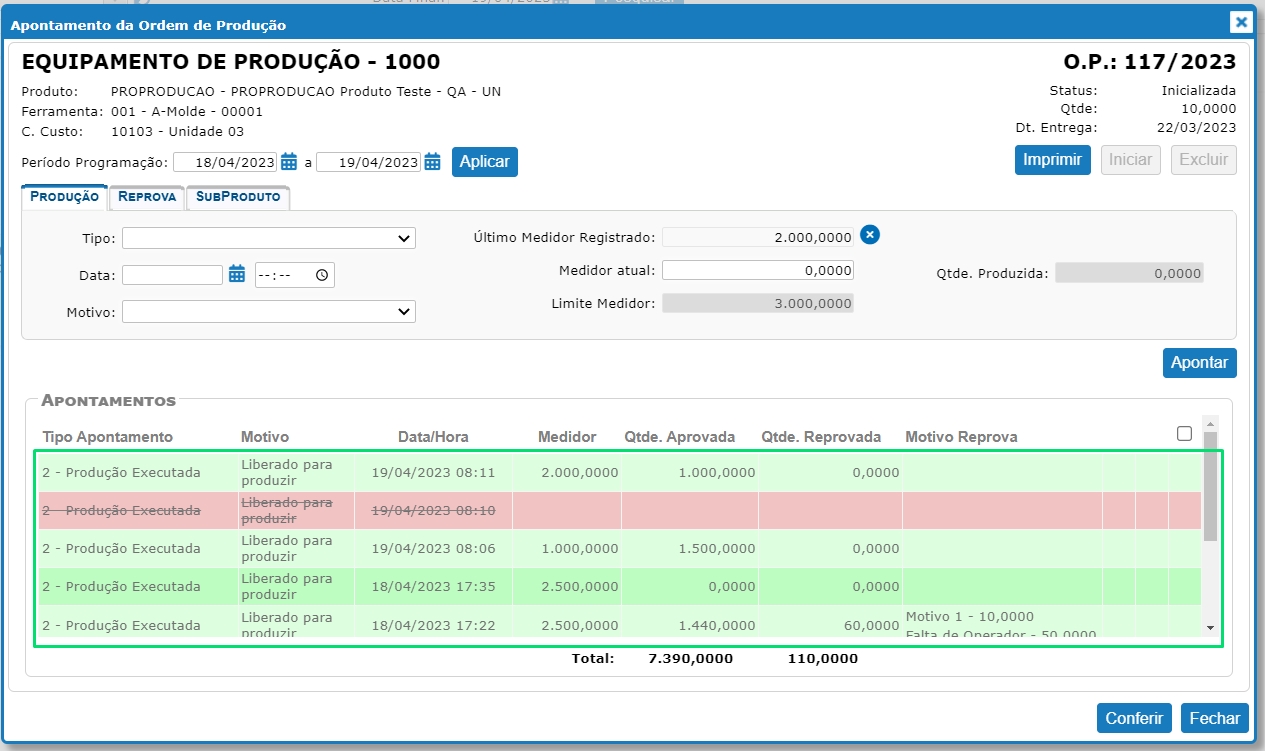Viewport: 1265px width, 751px height.
Task: Select the struck-through row dated 19/04/2023 08:10
Action: tap(620, 510)
